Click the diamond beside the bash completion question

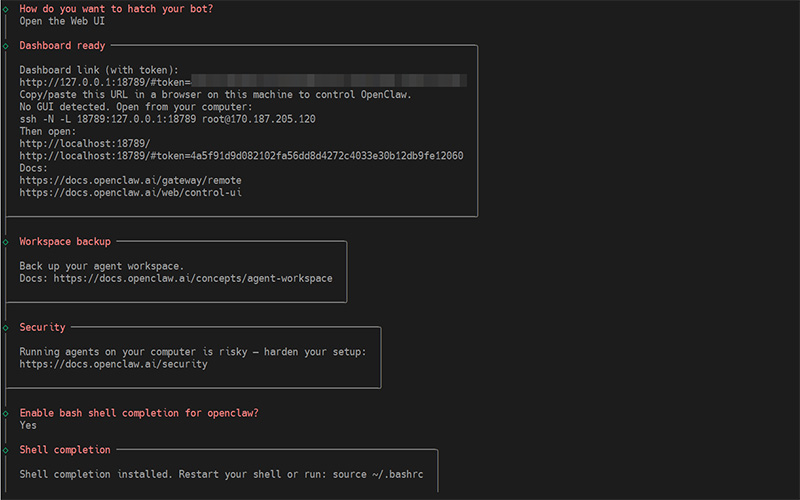(x=6, y=412)
